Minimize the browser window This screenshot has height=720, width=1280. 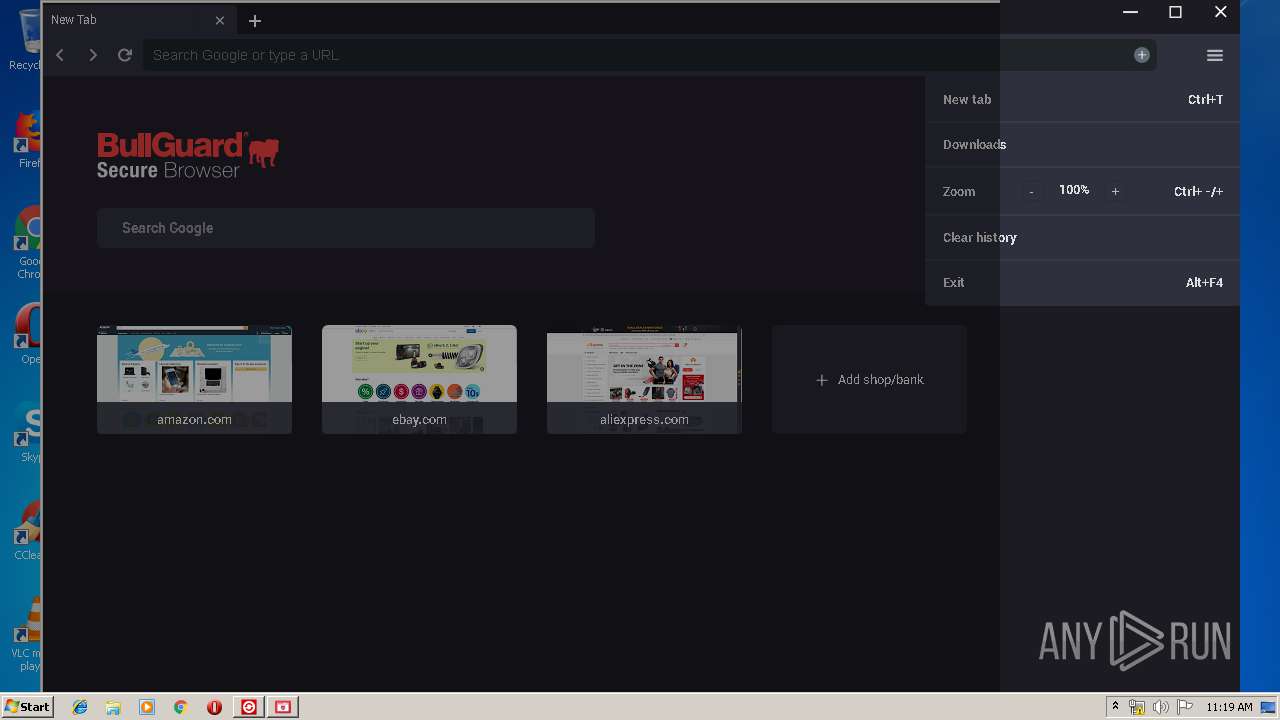tap(1130, 12)
